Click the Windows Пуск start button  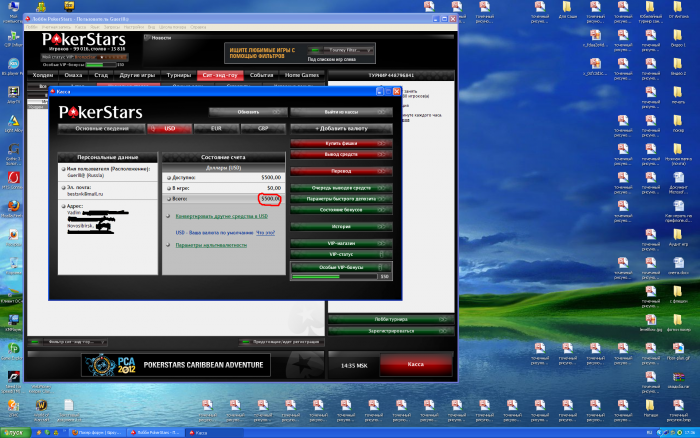[x=15, y=433]
